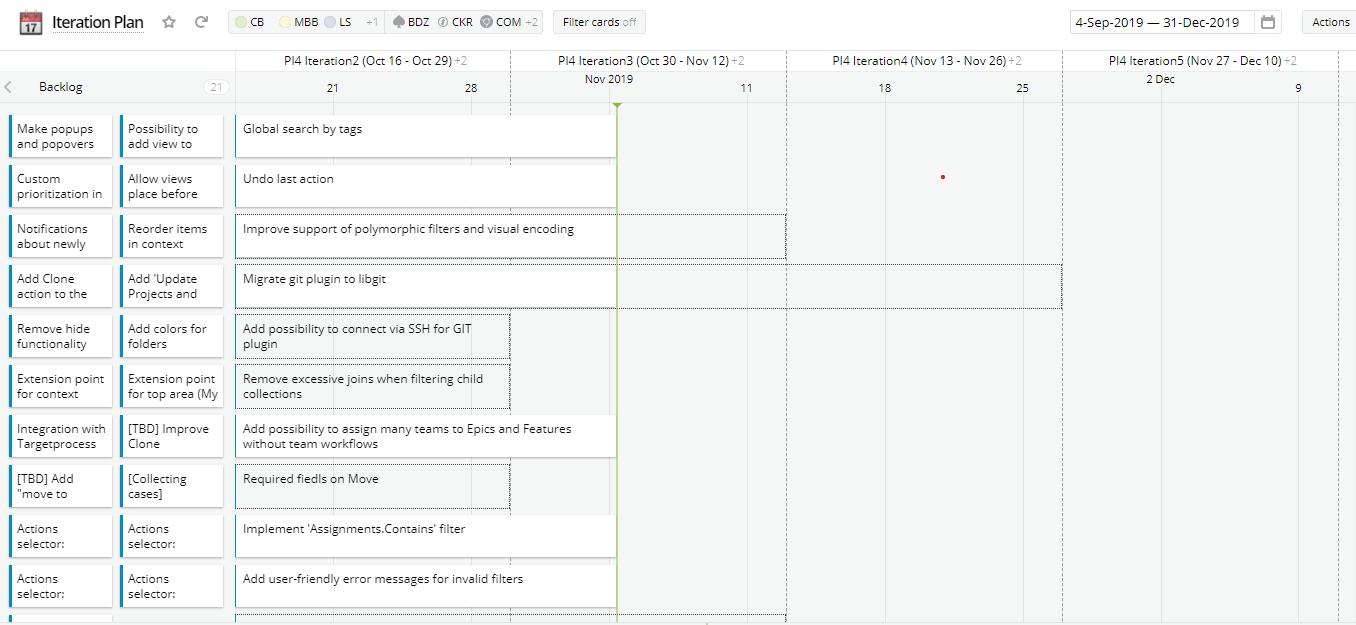This screenshot has width=1356, height=625.
Task: Click the Iteration Plan title link
Action: tap(97, 22)
